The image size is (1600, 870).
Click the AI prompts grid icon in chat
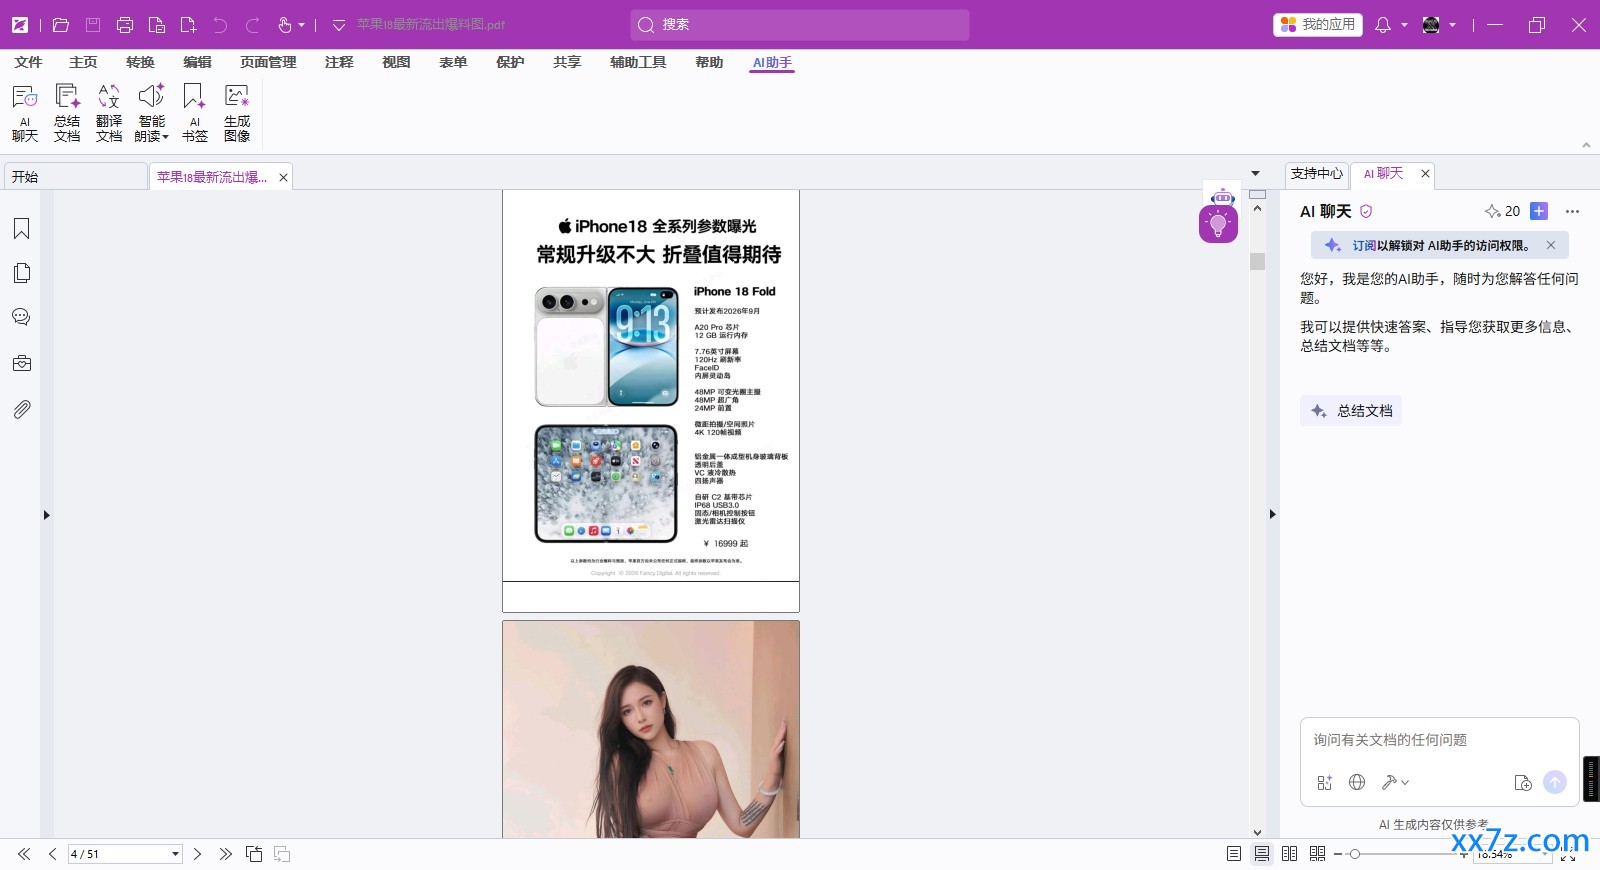pyautogui.click(x=1325, y=783)
